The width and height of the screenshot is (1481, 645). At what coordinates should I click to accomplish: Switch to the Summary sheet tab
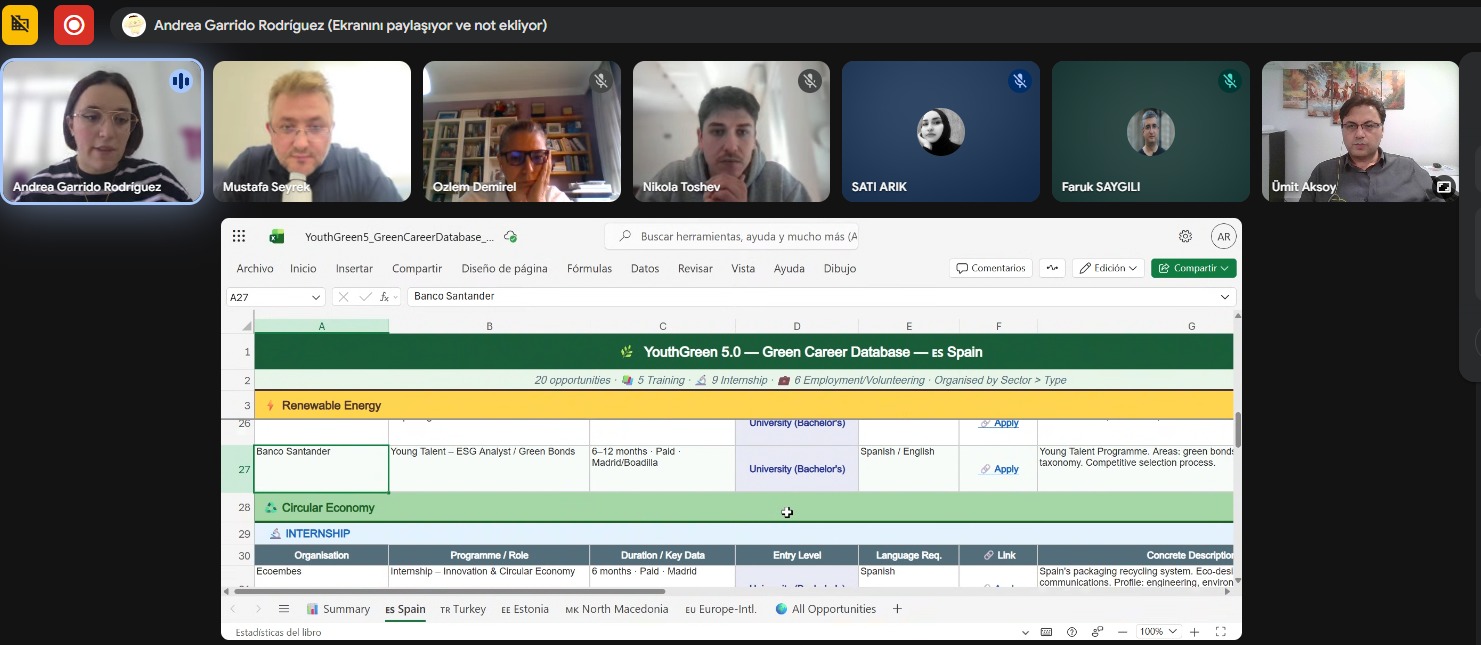(338, 609)
